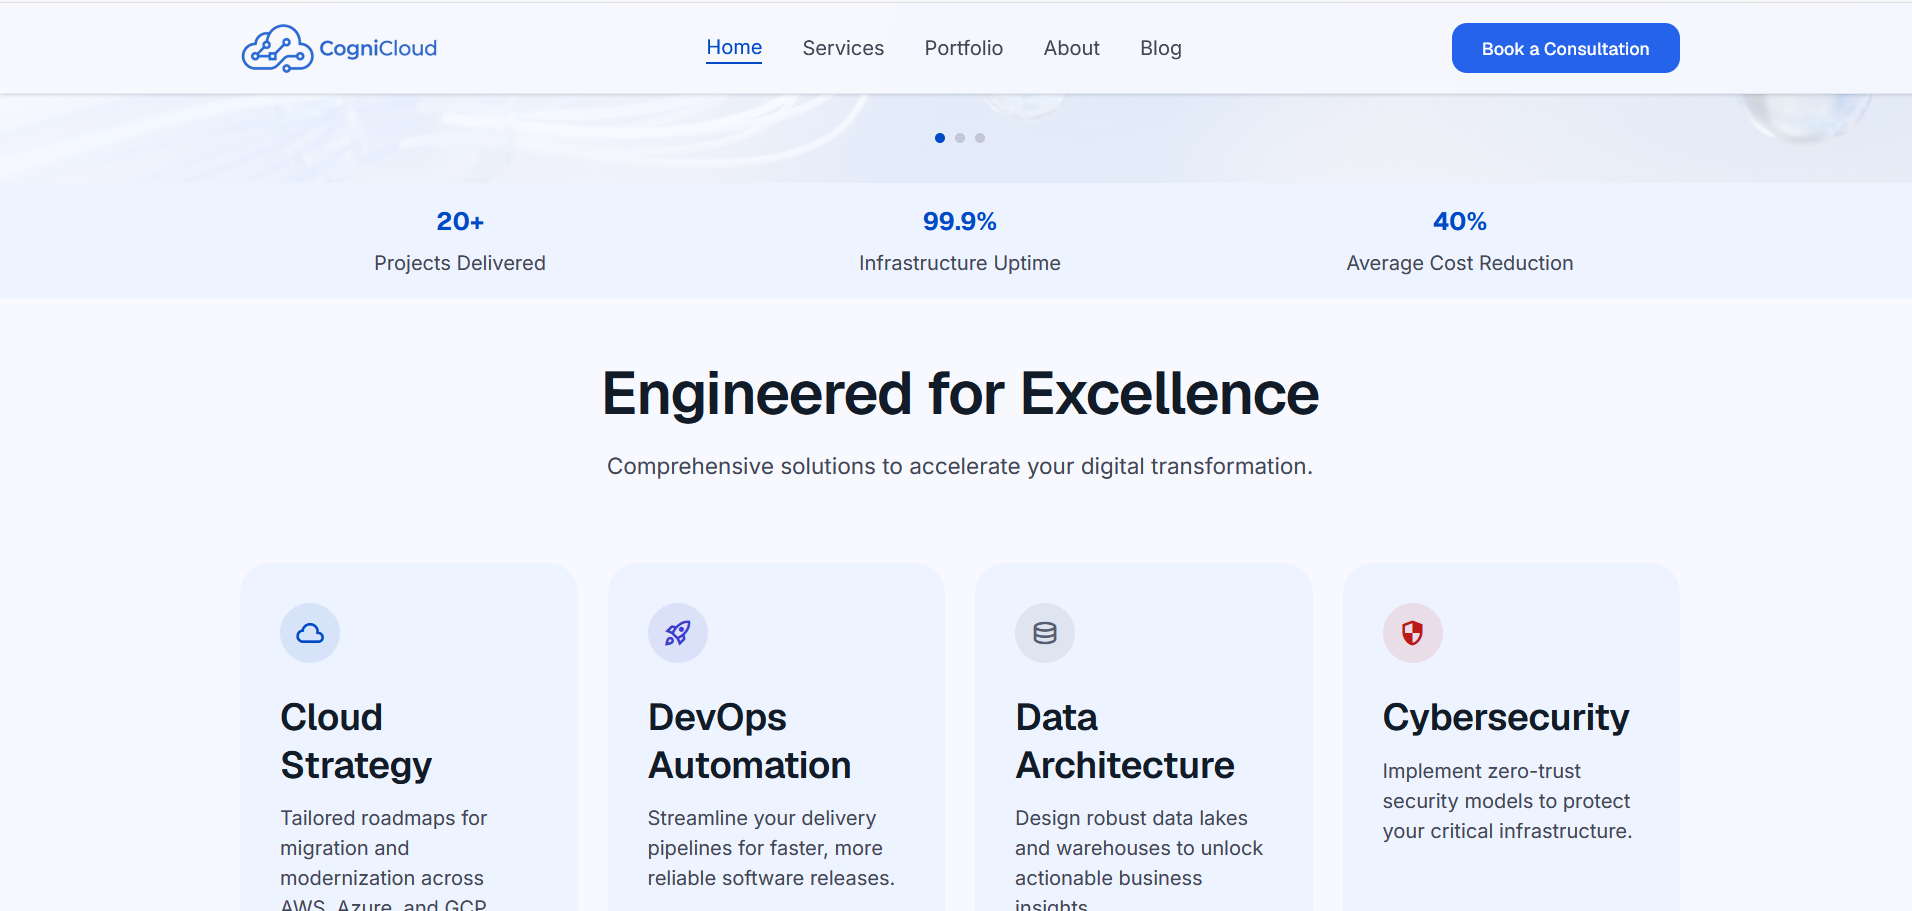Click the Streamline your delivery pipelines description
The image size is (1912, 911).
pyautogui.click(x=771, y=848)
